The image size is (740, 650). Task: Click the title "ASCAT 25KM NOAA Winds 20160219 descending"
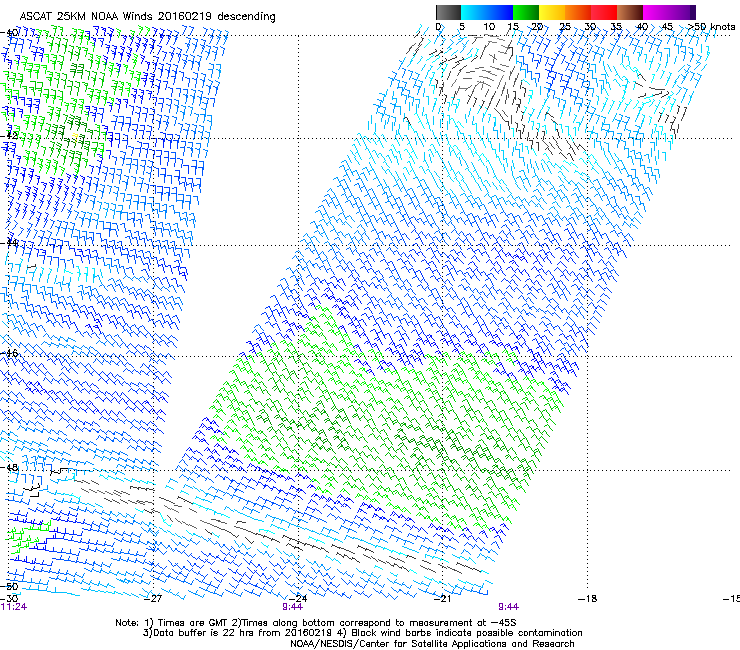tap(147, 17)
